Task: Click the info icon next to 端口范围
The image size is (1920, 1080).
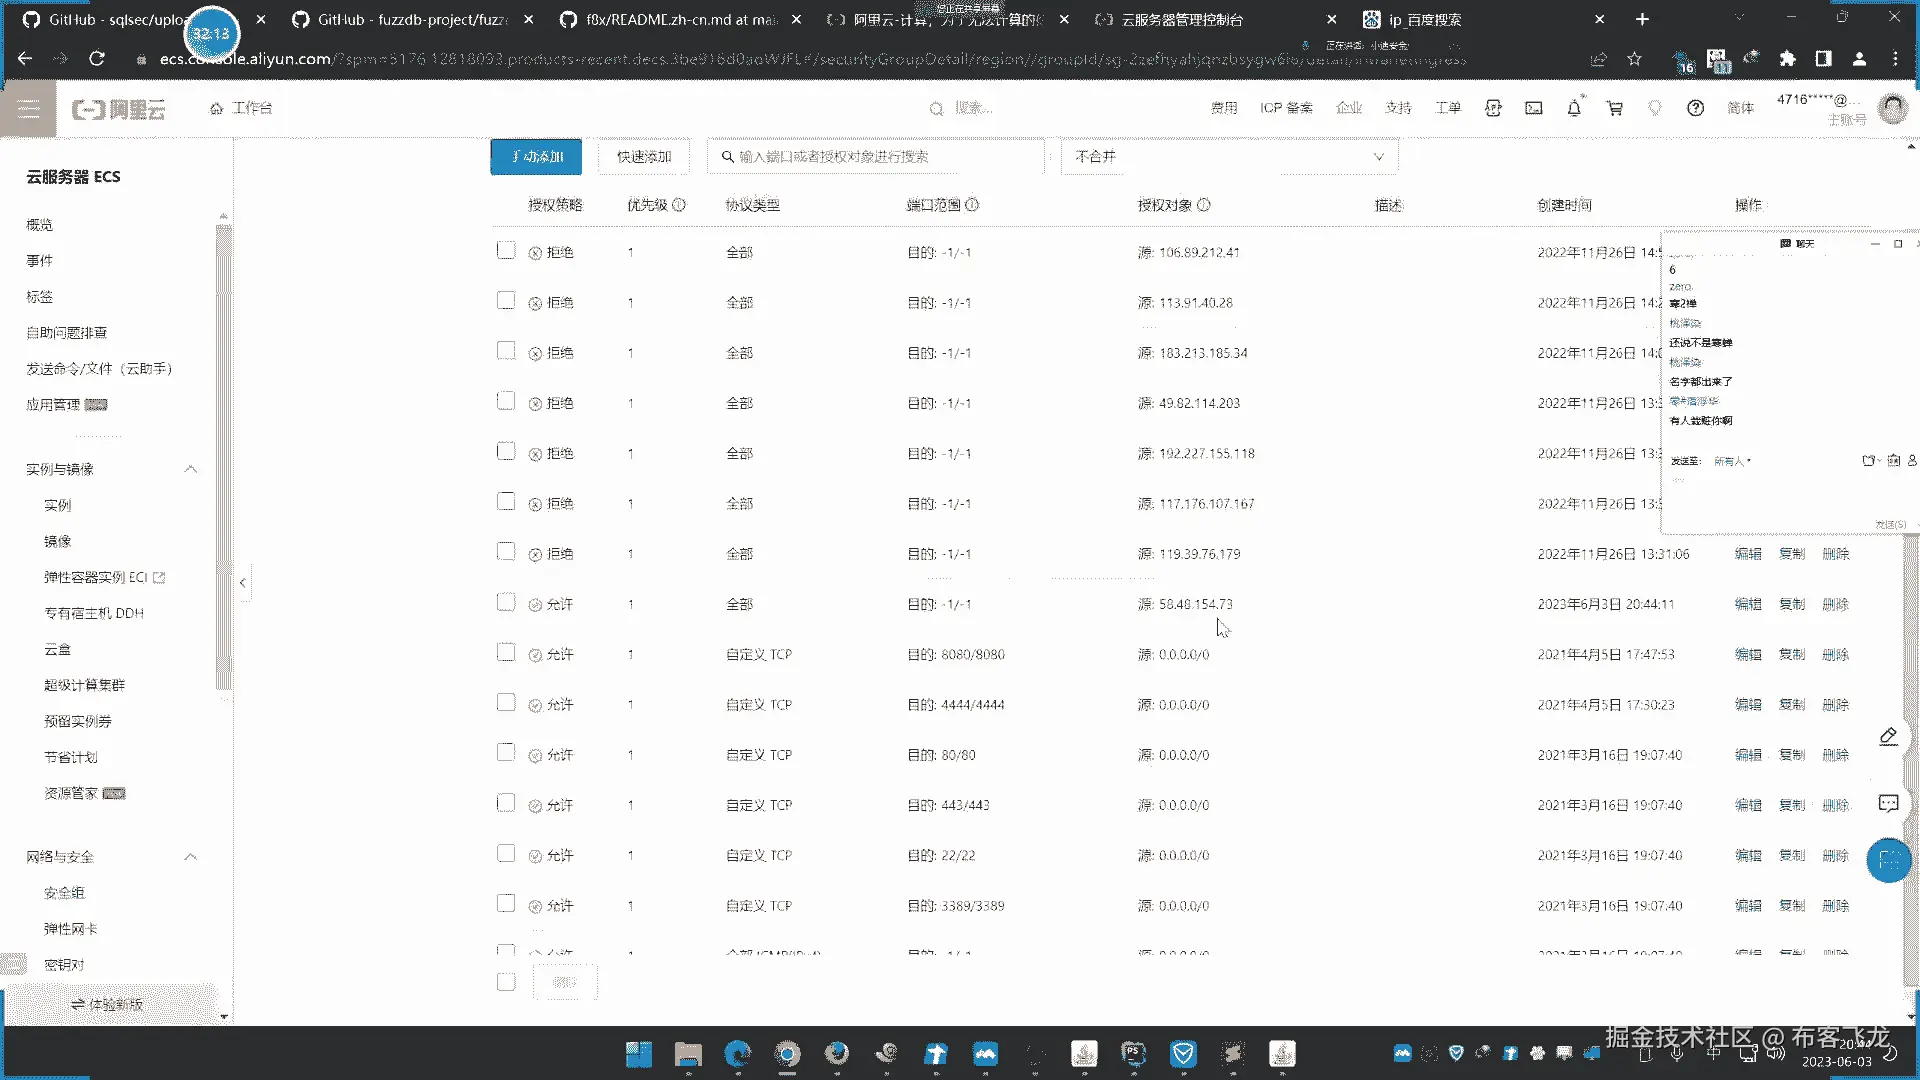Action: tap(972, 205)
